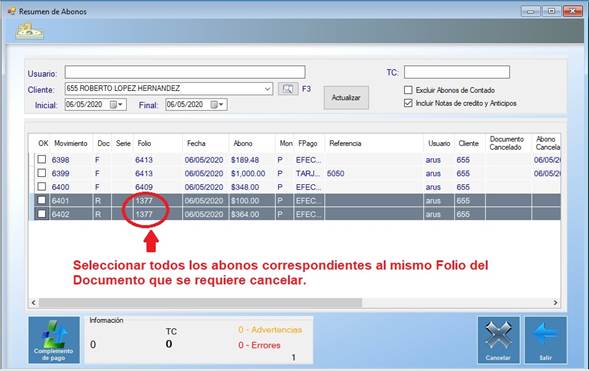Close the Resumen de Abonos window
The height and width of the screenshot is (371, 589).
(572, 11)
